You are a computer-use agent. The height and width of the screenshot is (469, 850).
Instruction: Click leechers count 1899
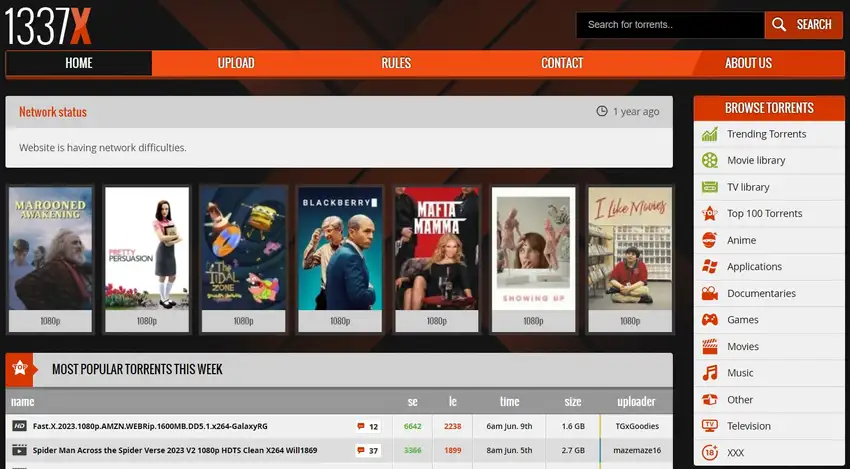click(x=453, y=450)
